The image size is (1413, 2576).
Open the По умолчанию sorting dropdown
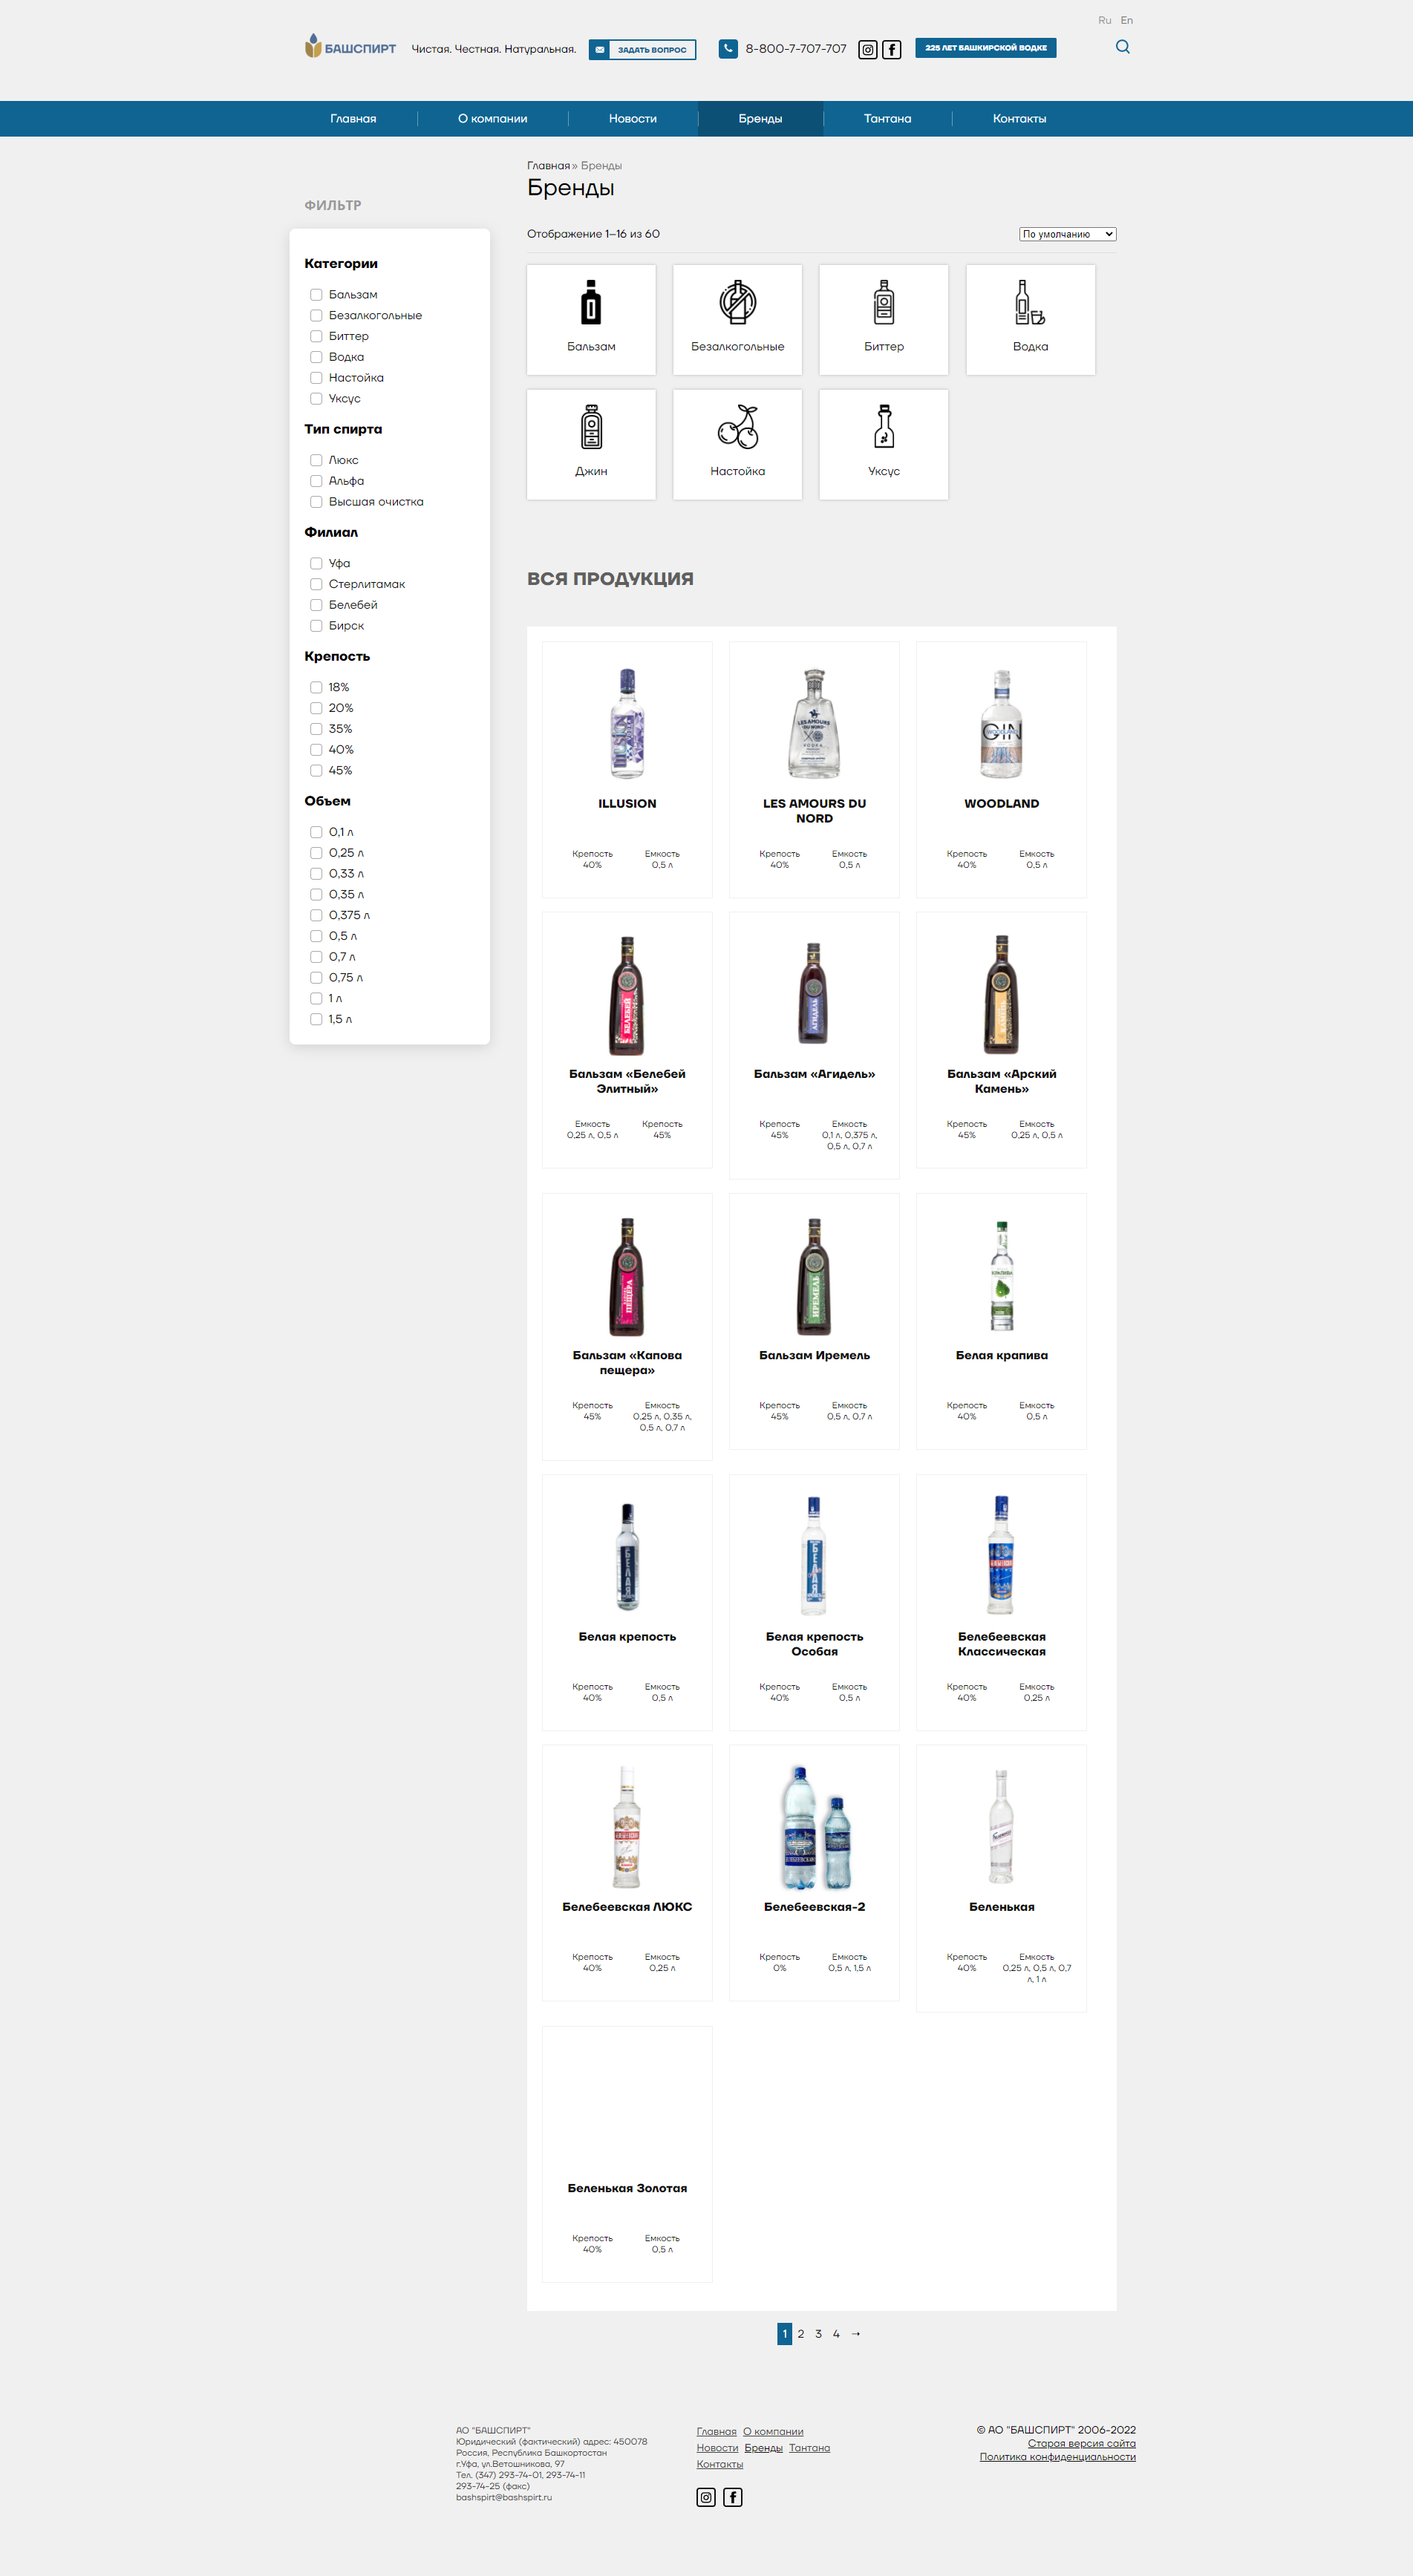1067,234
